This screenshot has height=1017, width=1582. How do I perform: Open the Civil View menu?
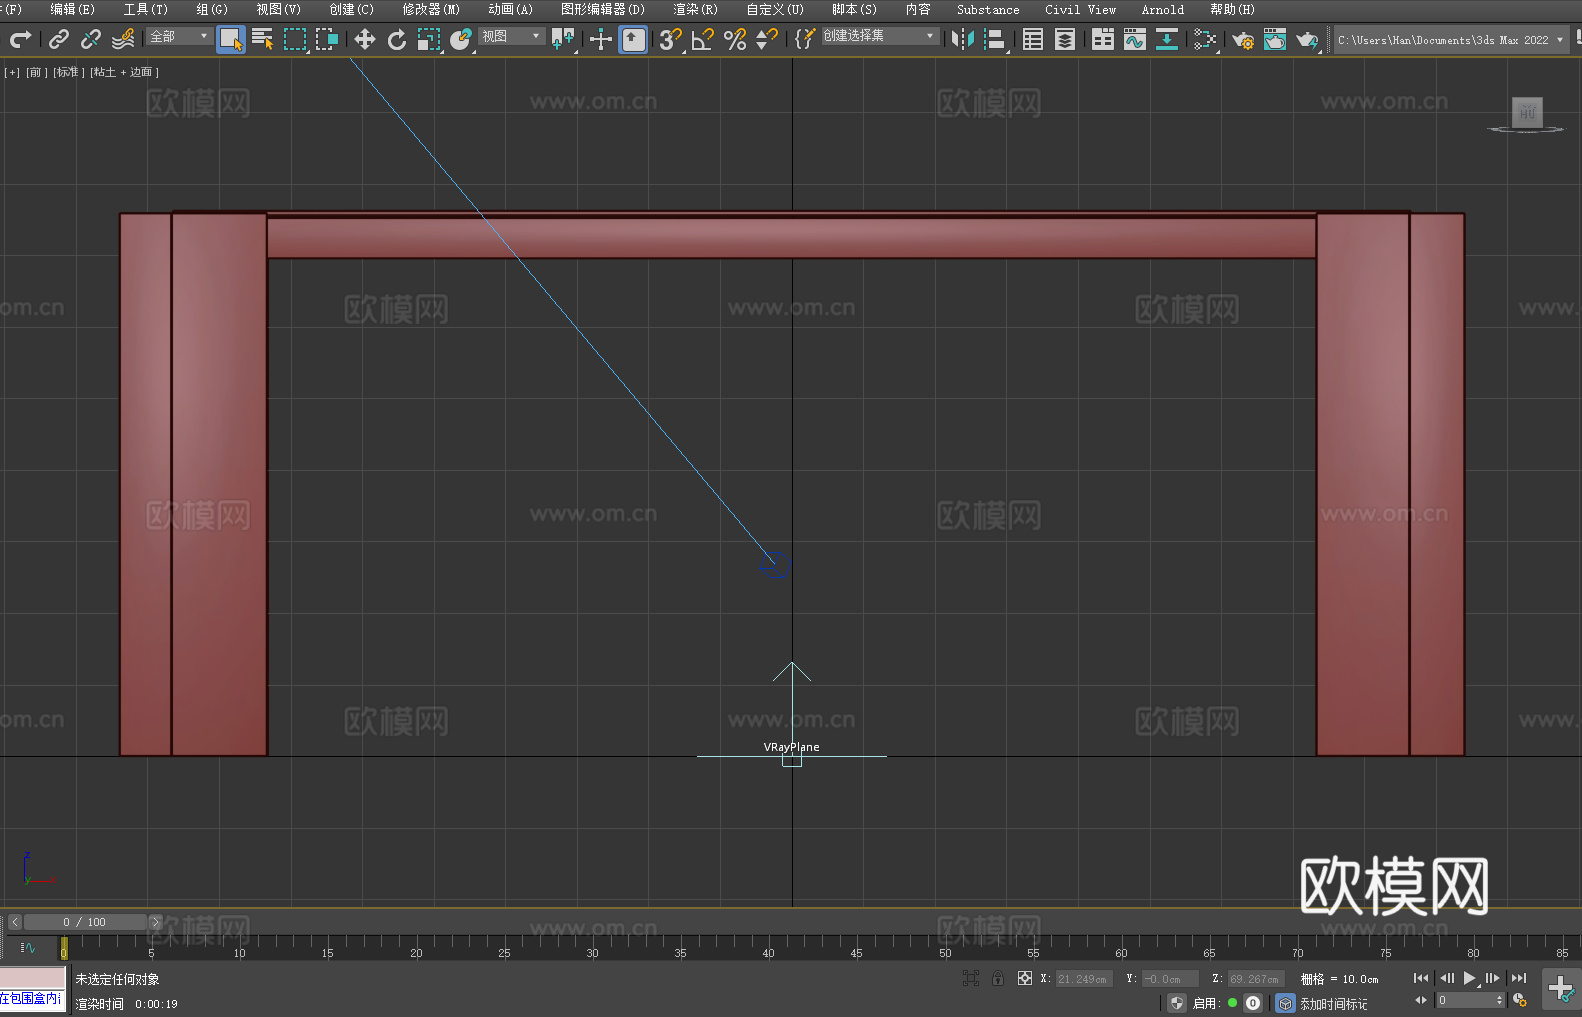click(1080, 9)
